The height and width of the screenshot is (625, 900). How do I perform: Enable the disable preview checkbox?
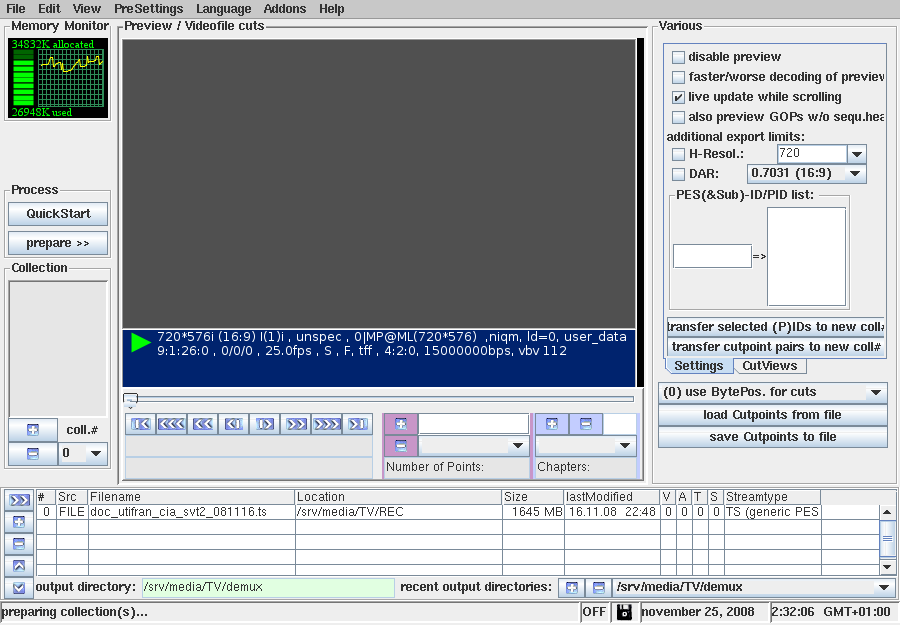click(678, 57)
